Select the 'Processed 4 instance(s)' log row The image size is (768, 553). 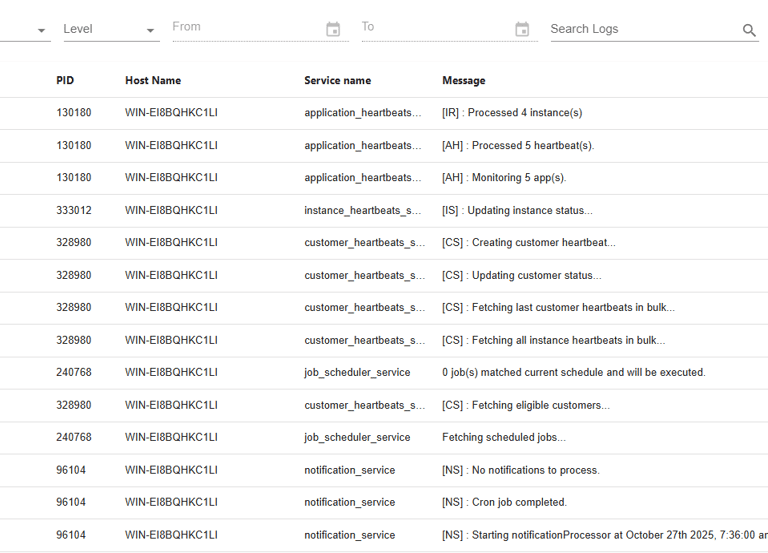point(512,113)
